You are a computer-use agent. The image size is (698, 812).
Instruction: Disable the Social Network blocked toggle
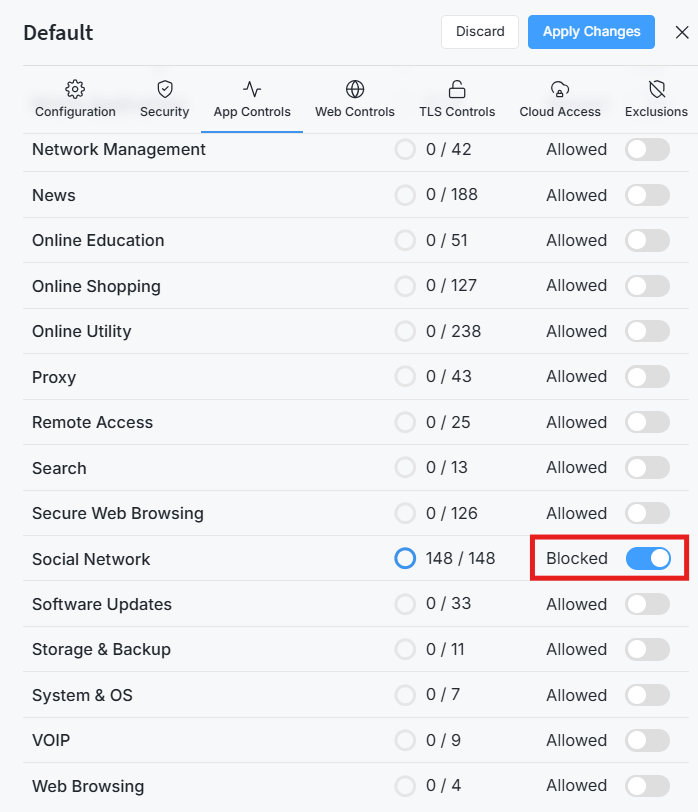tap(648, 558)
